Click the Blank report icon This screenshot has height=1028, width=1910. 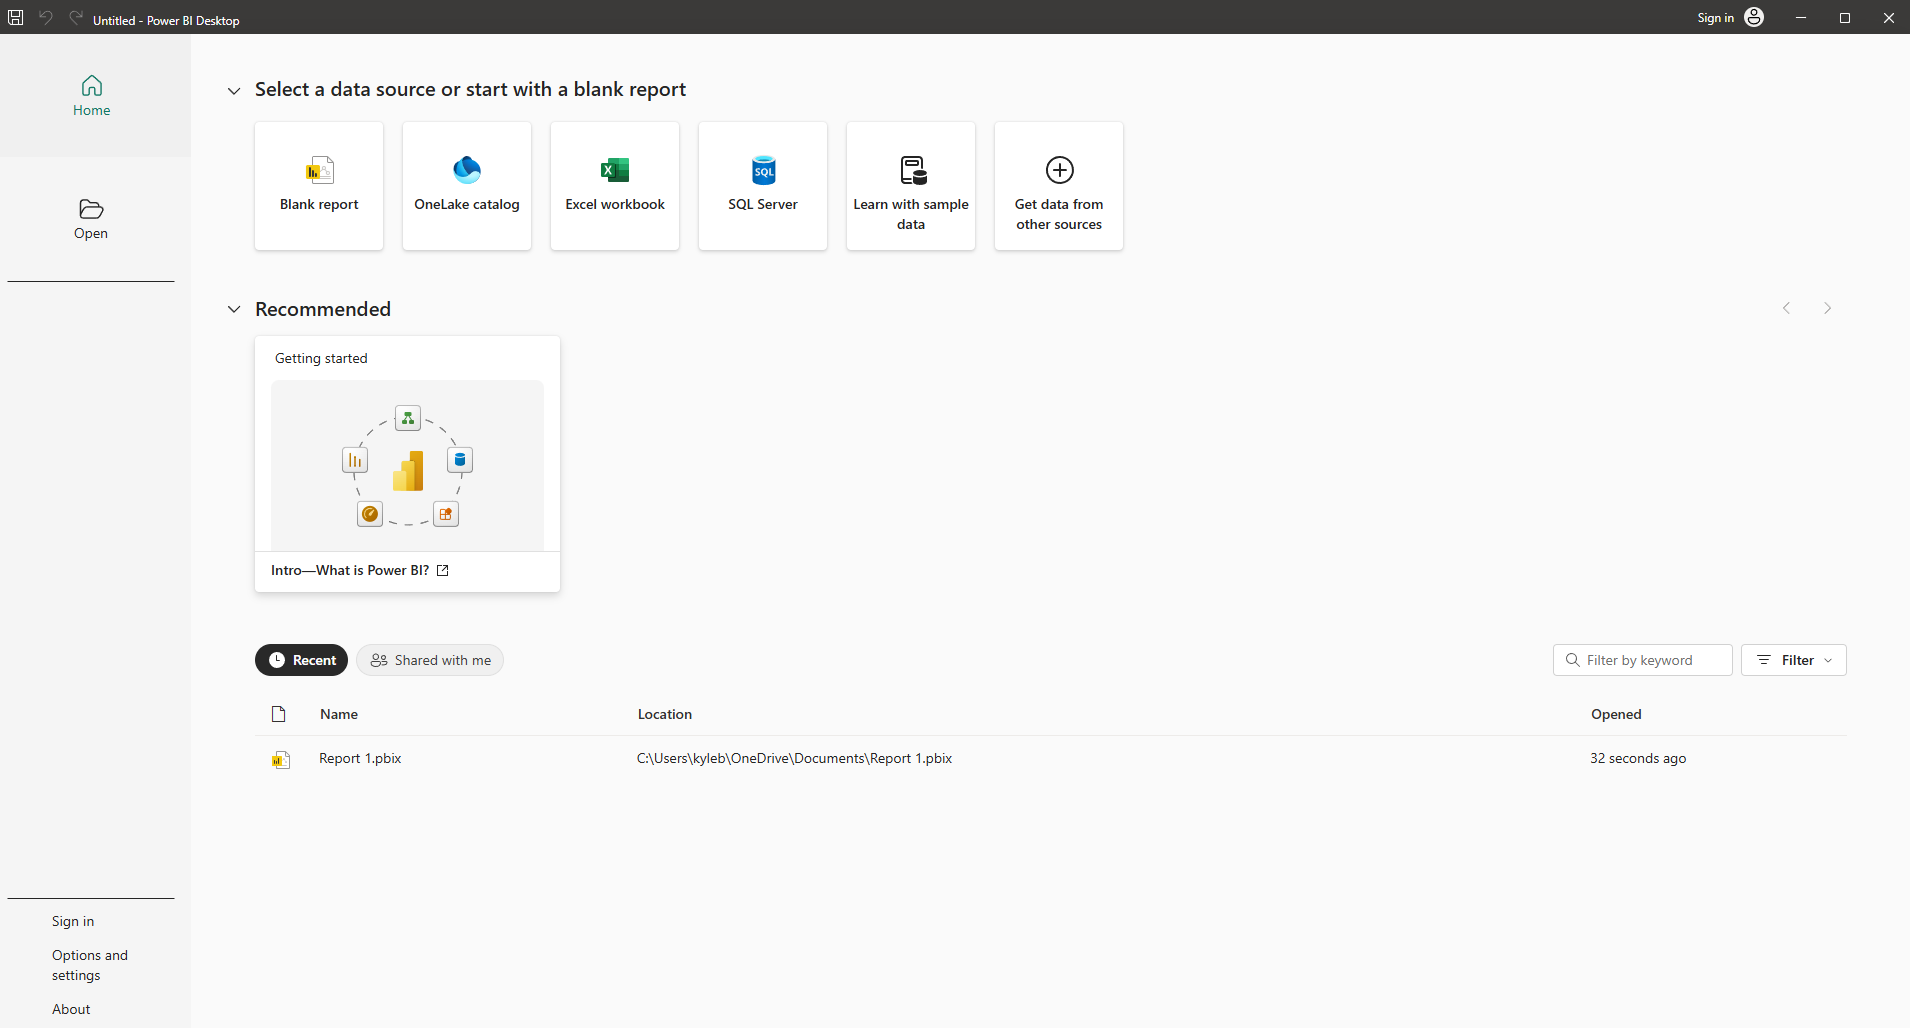tap(319, 171)
